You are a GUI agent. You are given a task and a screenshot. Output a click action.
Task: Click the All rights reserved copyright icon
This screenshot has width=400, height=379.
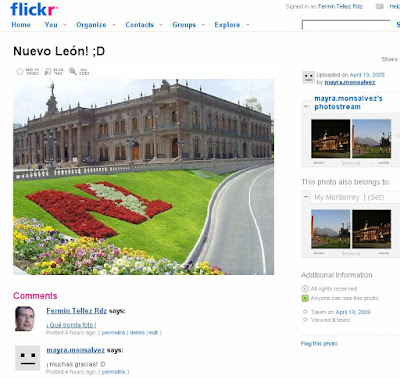click(305, 289)
